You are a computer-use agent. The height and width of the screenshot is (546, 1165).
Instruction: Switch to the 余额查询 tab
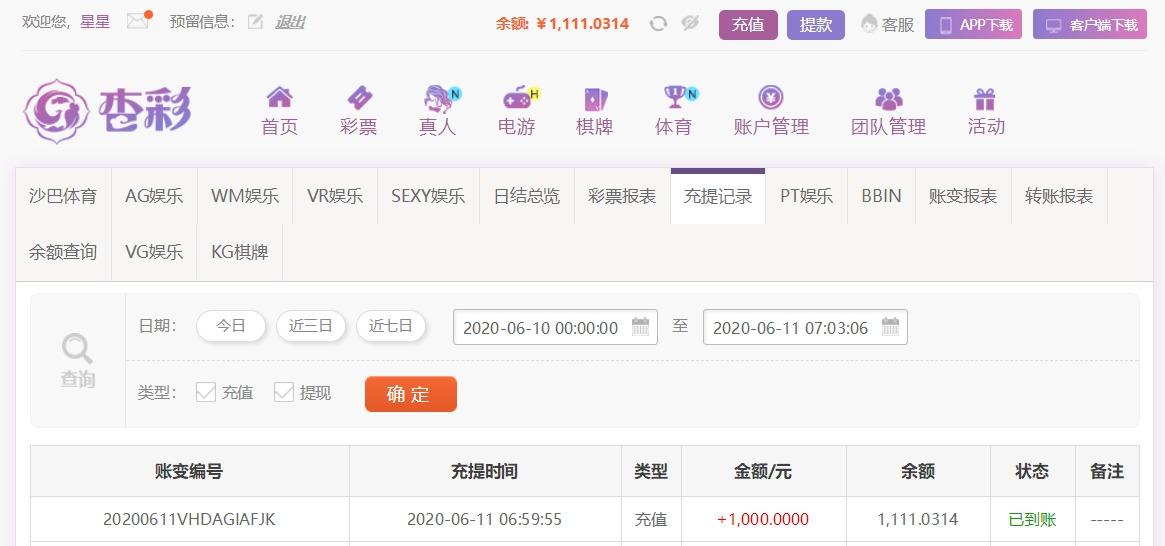coord(63,253)
